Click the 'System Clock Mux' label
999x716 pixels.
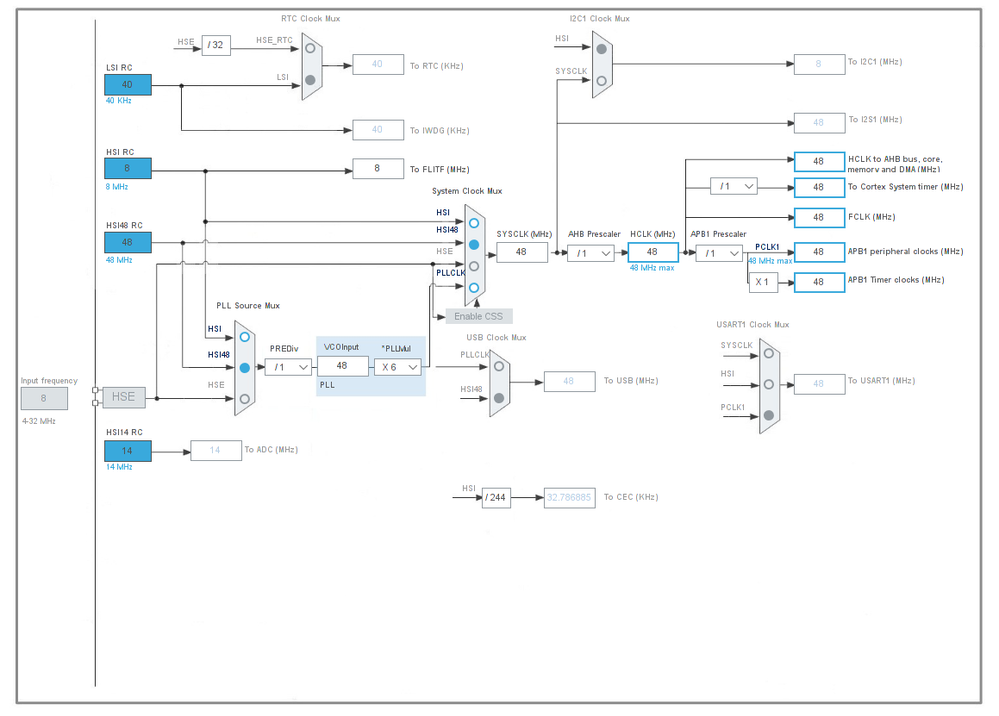click(467, 191)
